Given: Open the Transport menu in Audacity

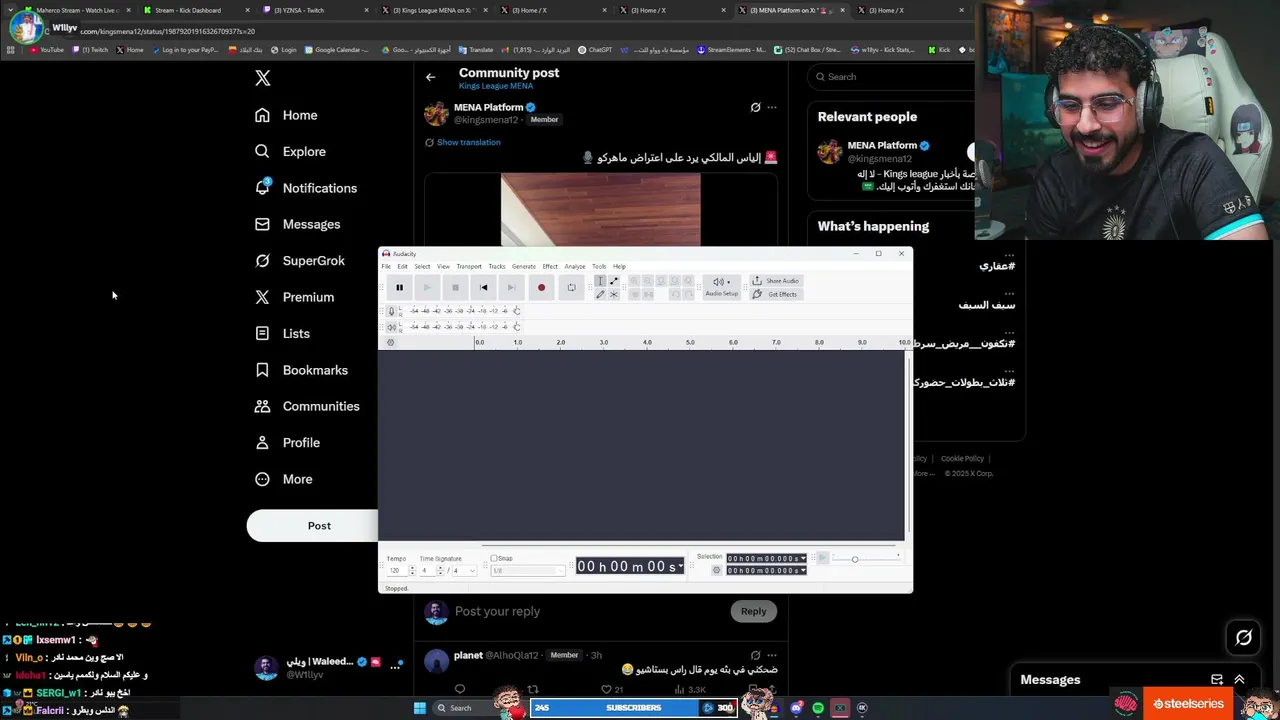Looking at the screenshot, I should (469, 266).
